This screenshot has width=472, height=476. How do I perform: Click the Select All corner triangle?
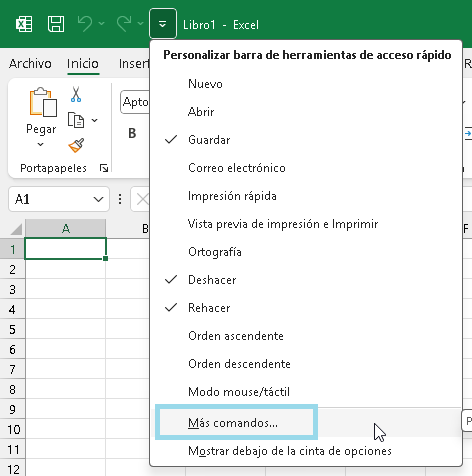(16, 229)
